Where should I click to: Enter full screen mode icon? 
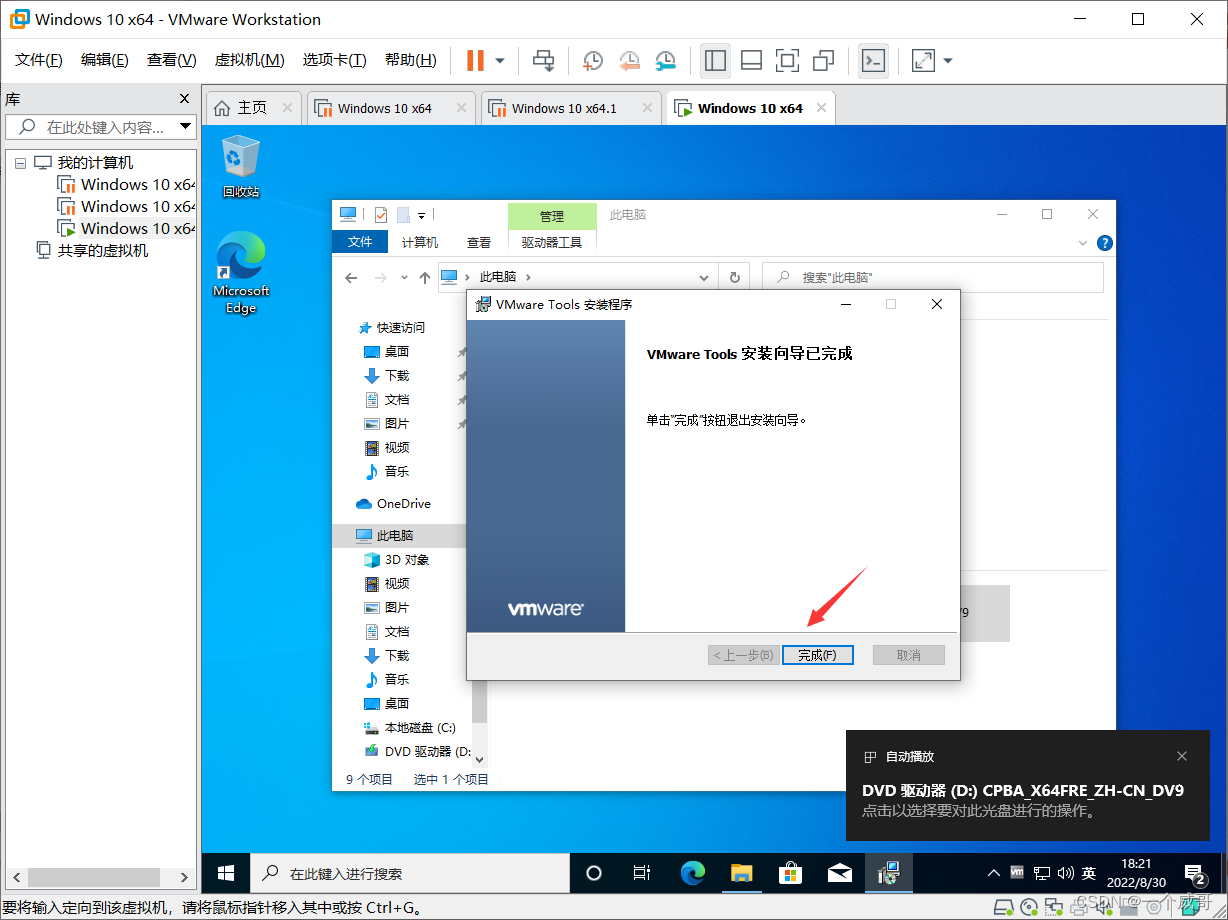coord(787,60)
